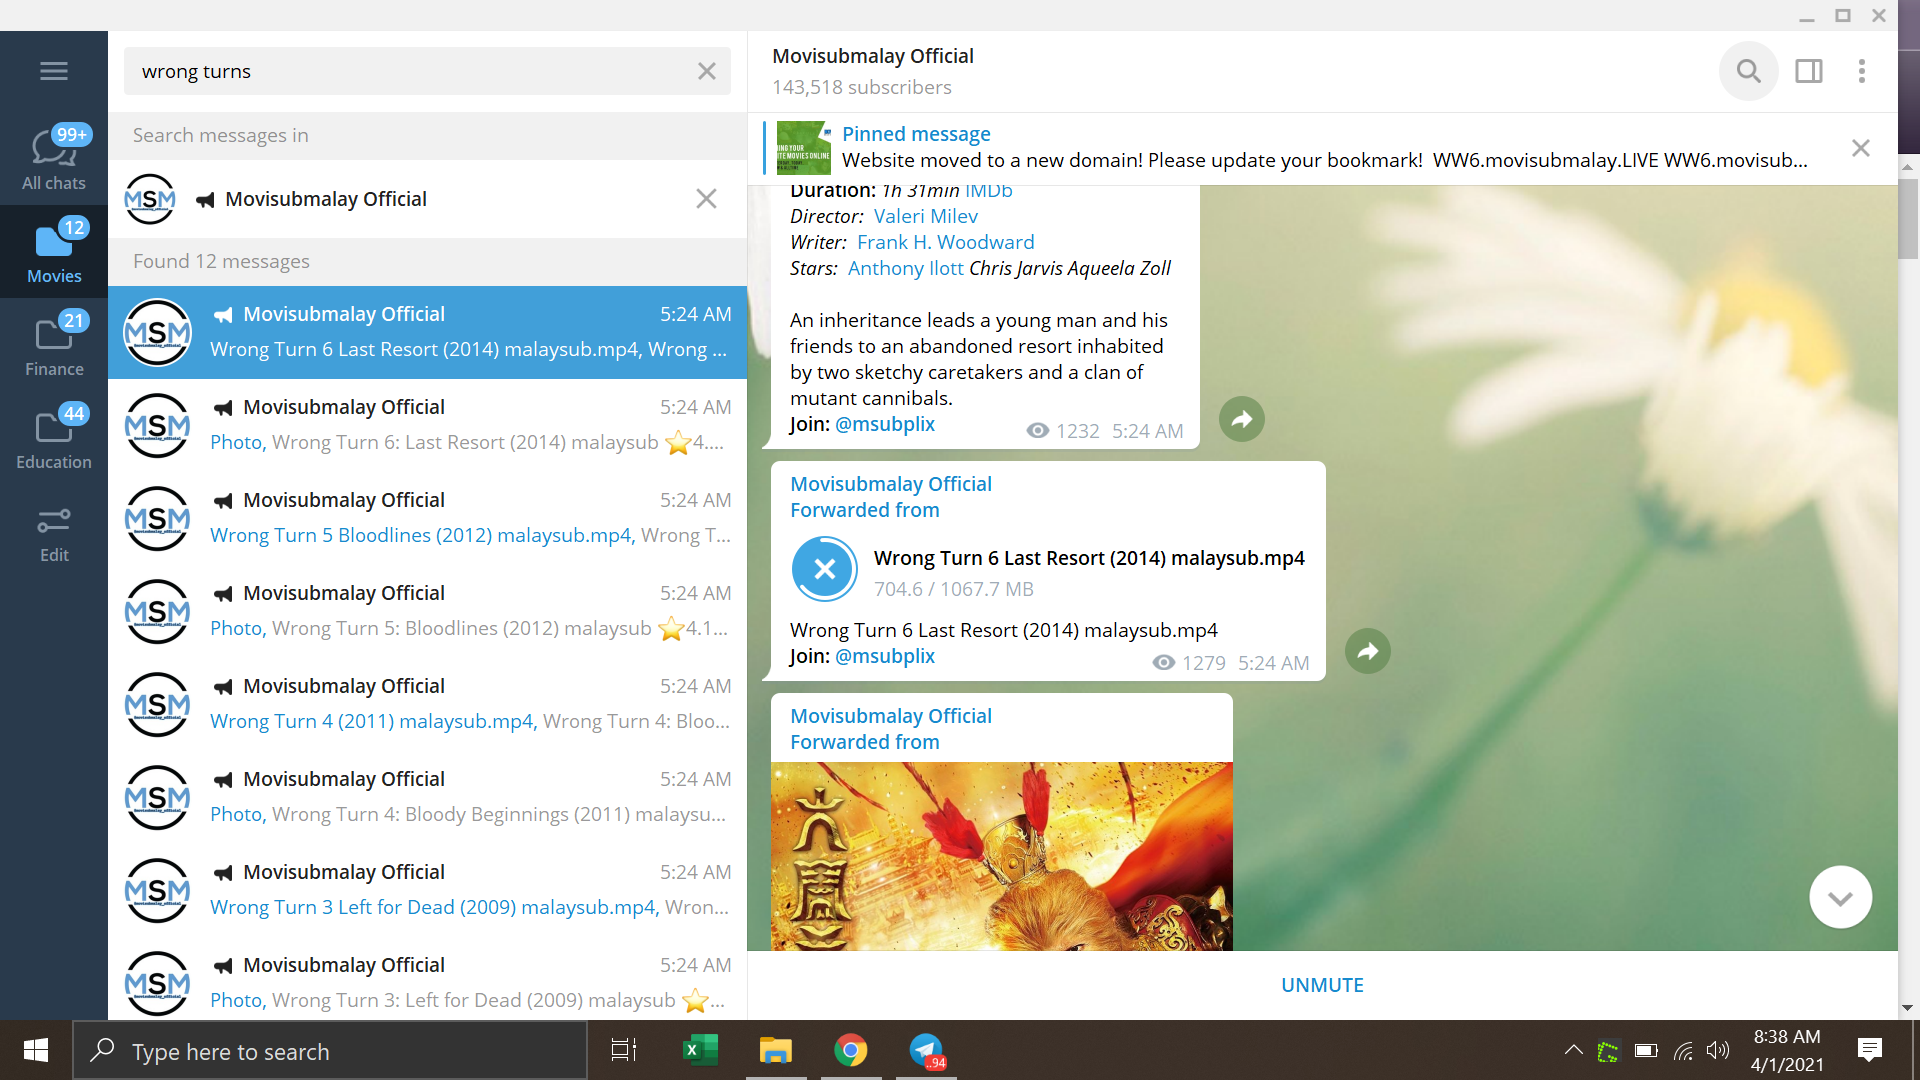Open Google Chrome from the taskbar
Viewport: 1920px width, 1080px height.
(851, 1050)
